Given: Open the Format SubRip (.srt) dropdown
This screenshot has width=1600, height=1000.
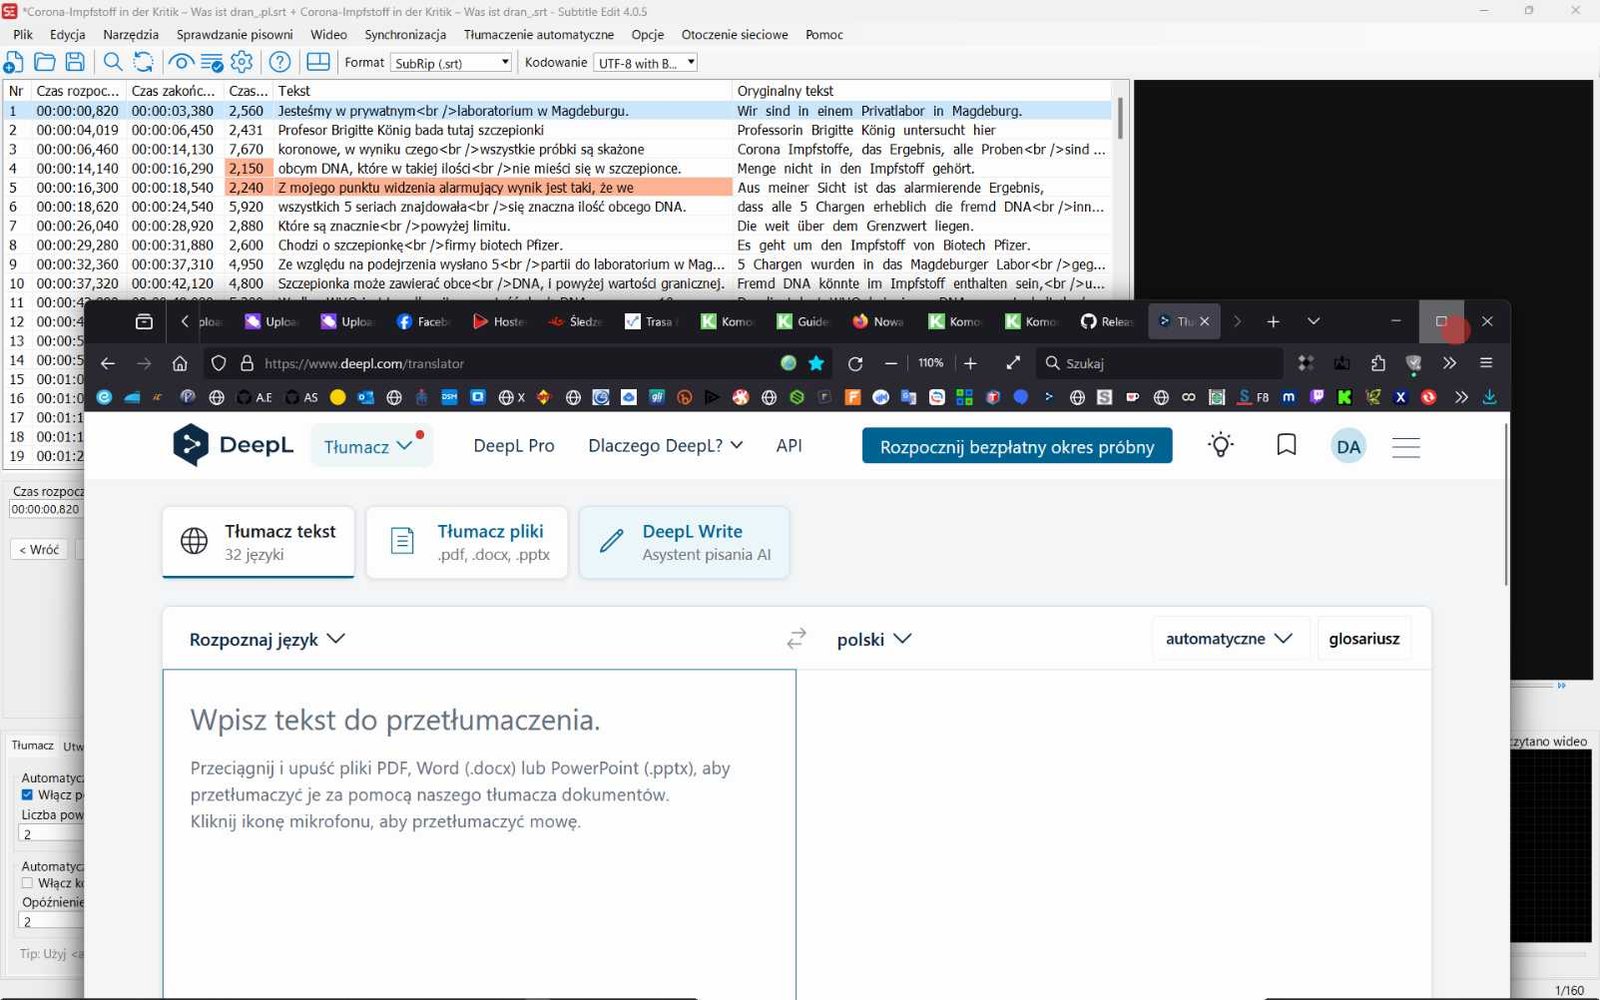Looking at the screenshot, I should (x=451, y=63).
